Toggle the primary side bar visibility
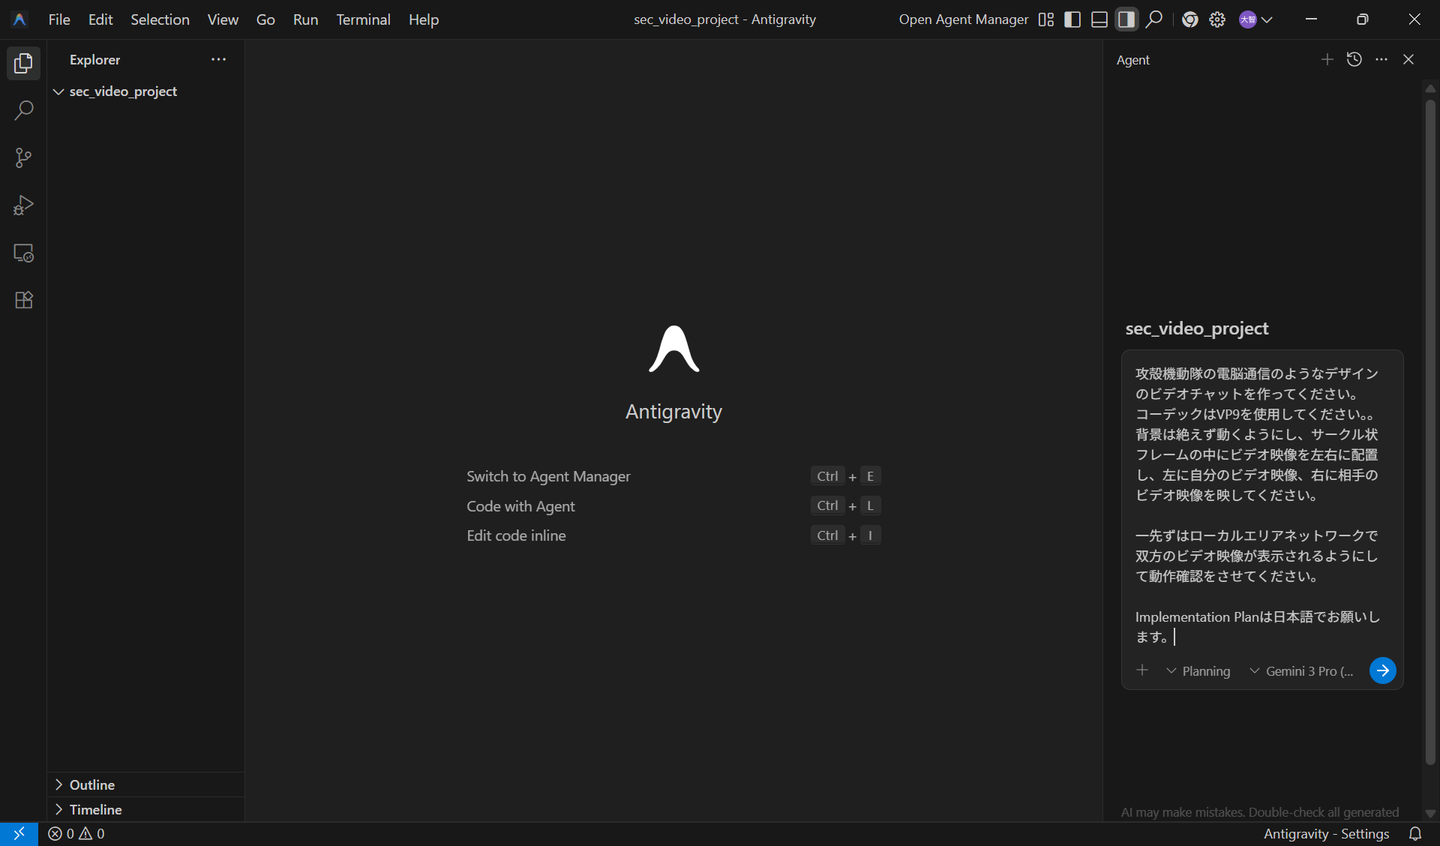This screenshot has height=846, width=1440. 1073,19
